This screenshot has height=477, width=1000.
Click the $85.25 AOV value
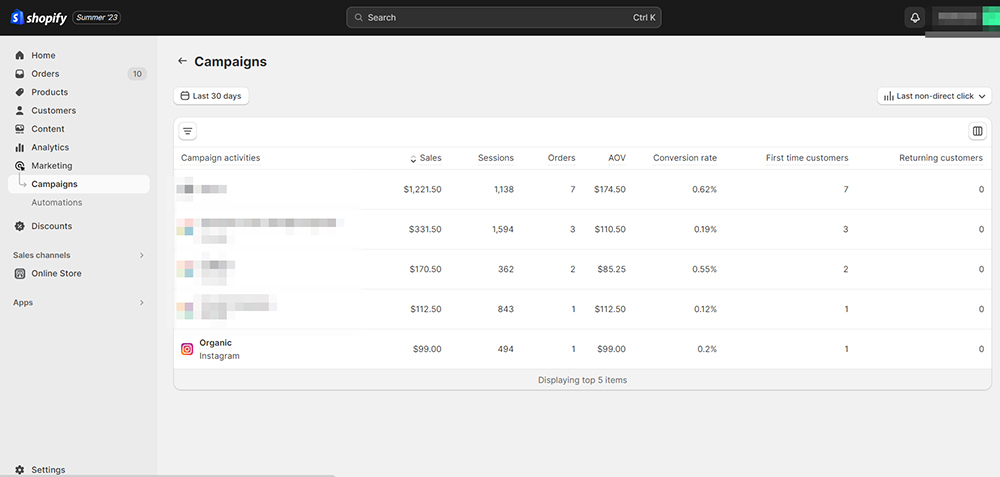(x=611, y=269)
